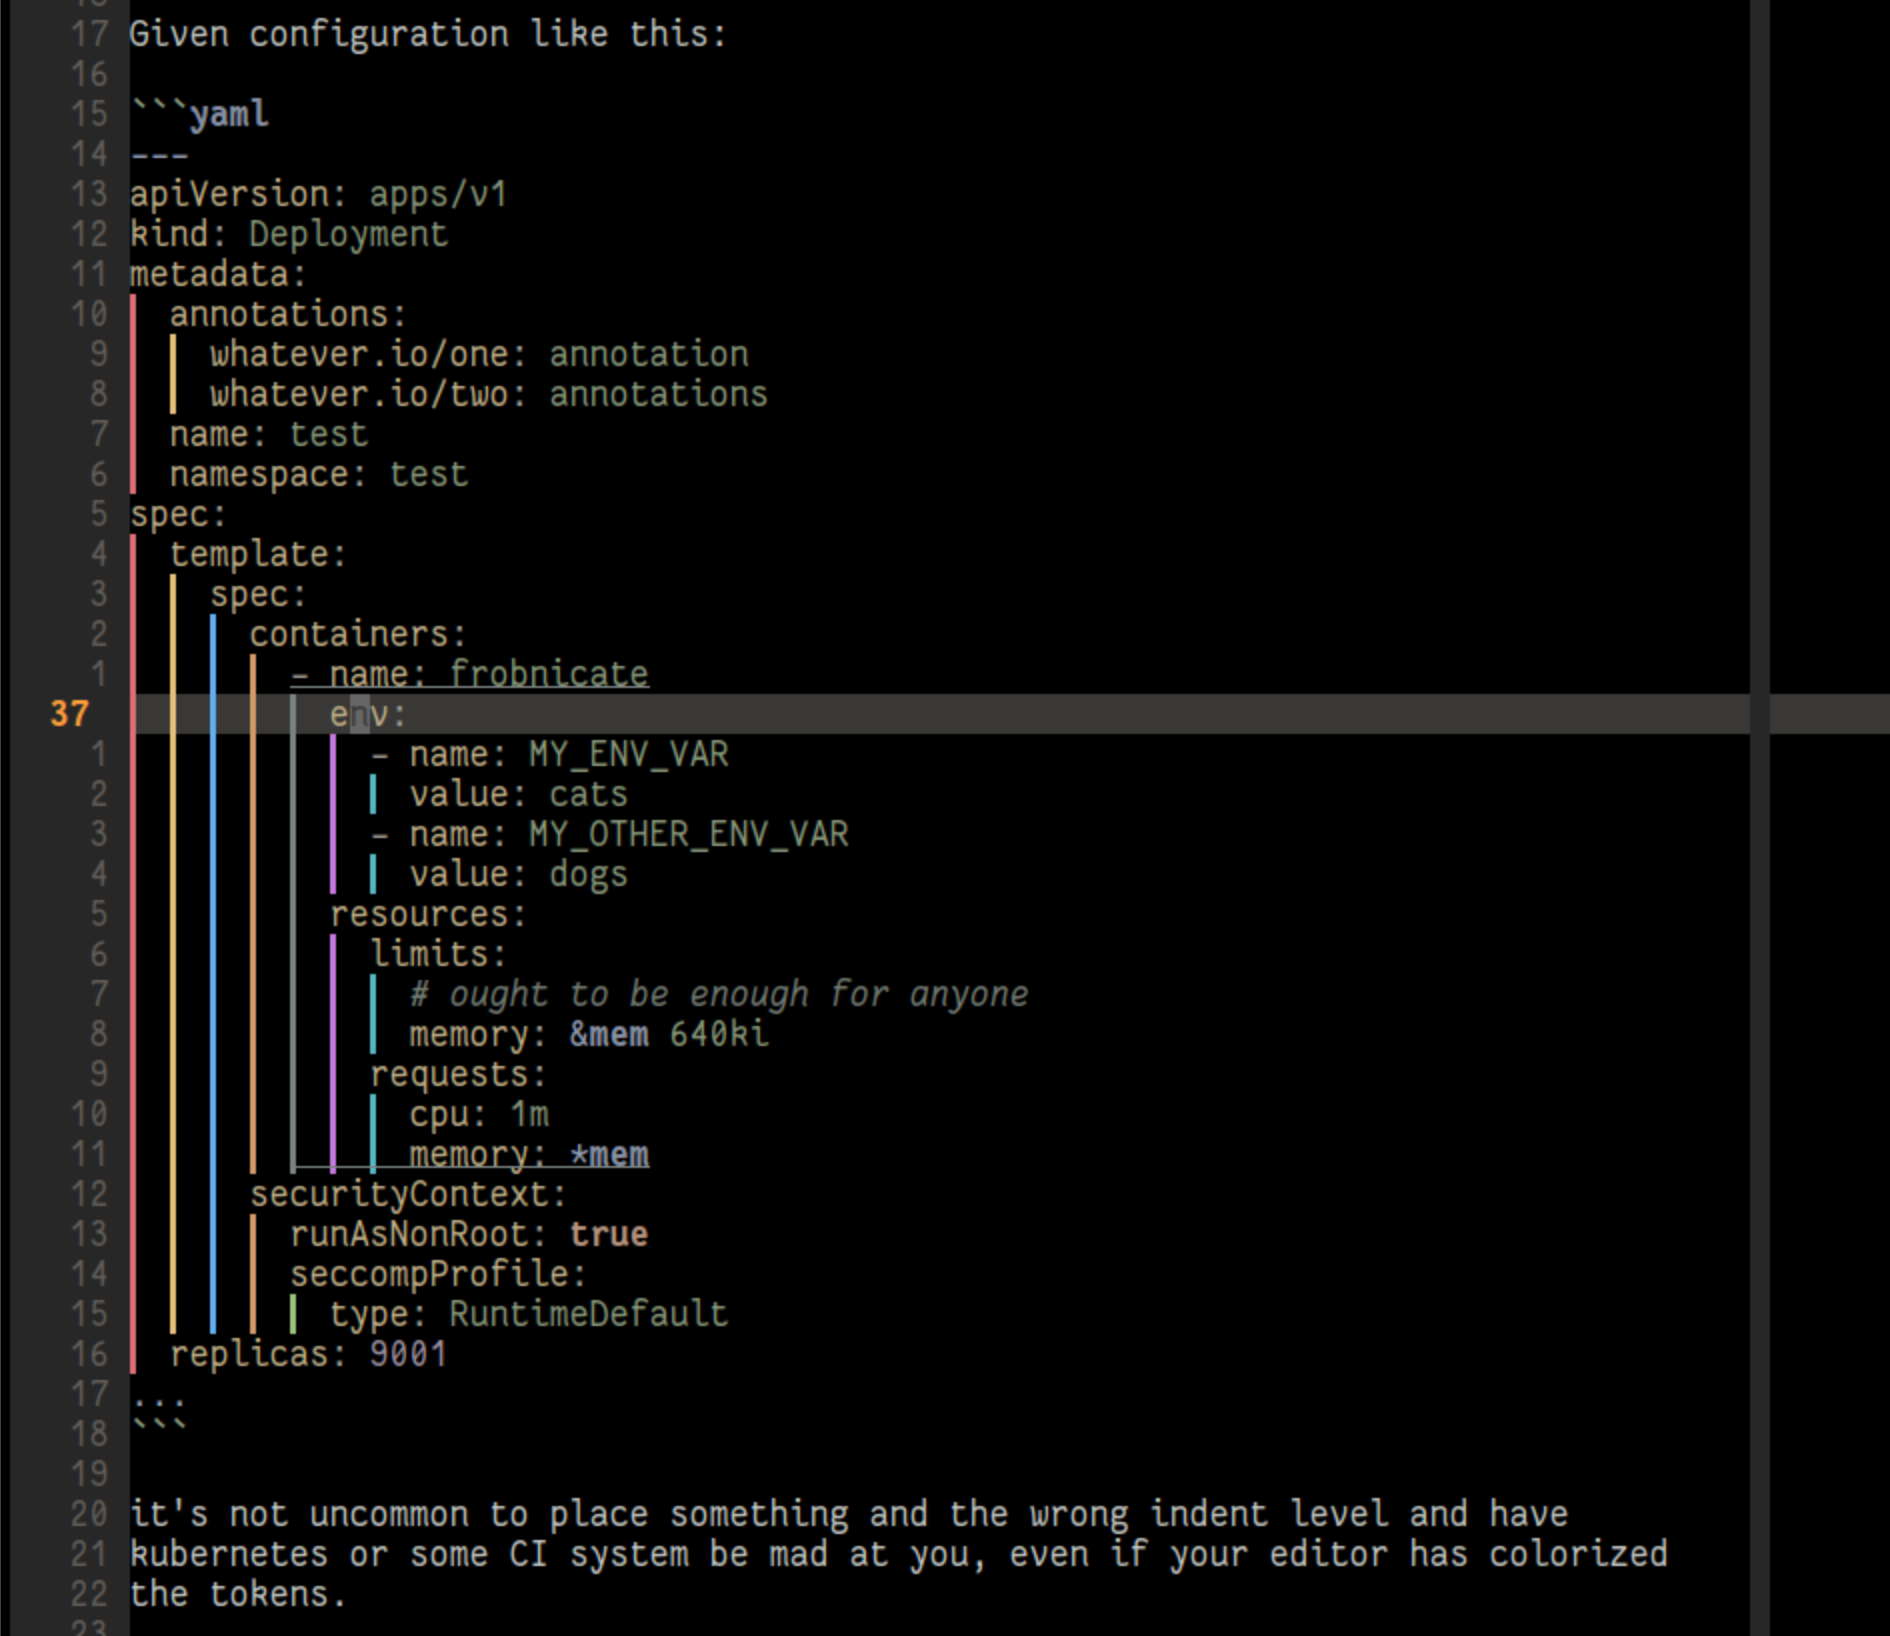Viewport: 1890px width, 1636px height.
Task: Click the '# ought to be enough for anyone' comment
Action: 719,994
